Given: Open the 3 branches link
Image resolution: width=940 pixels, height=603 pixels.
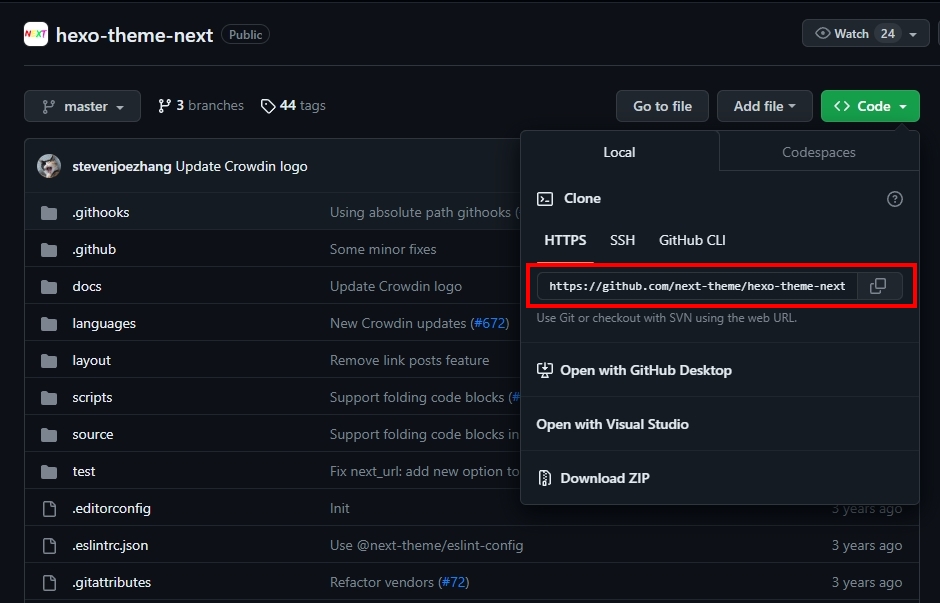Looking at the screenshot, I should (x=201, y=105).
